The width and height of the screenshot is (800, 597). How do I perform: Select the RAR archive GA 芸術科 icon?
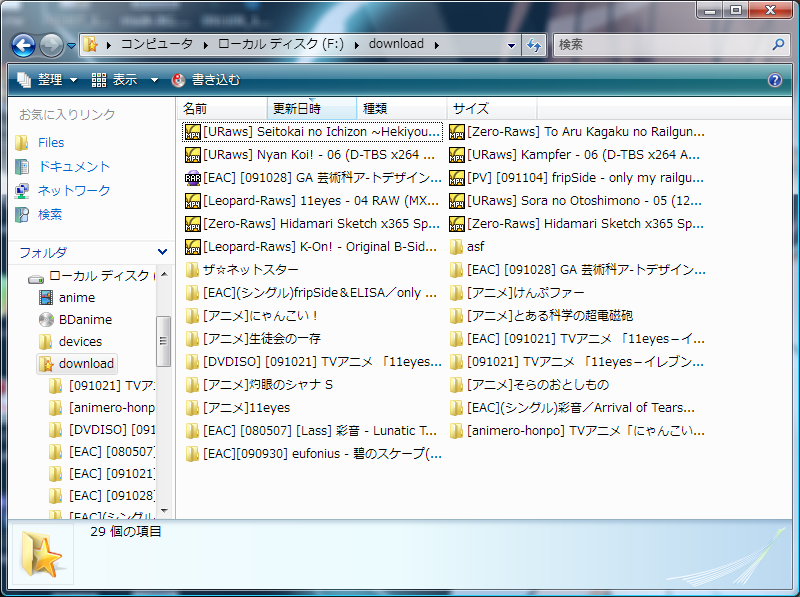(192, 178)
